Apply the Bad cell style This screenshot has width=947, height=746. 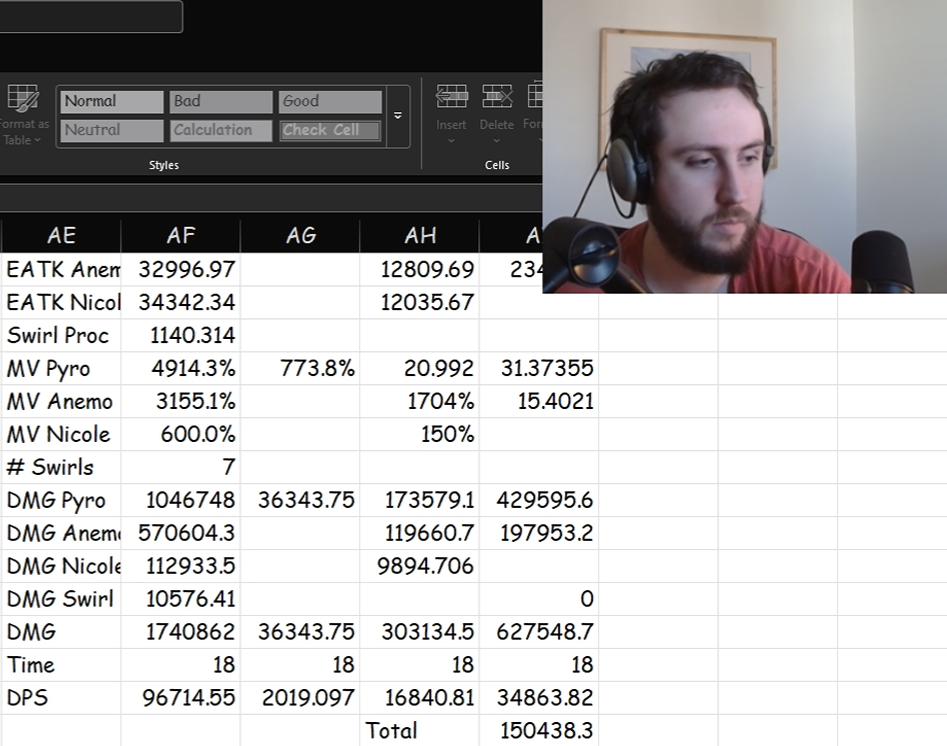(x=221, y=101)
